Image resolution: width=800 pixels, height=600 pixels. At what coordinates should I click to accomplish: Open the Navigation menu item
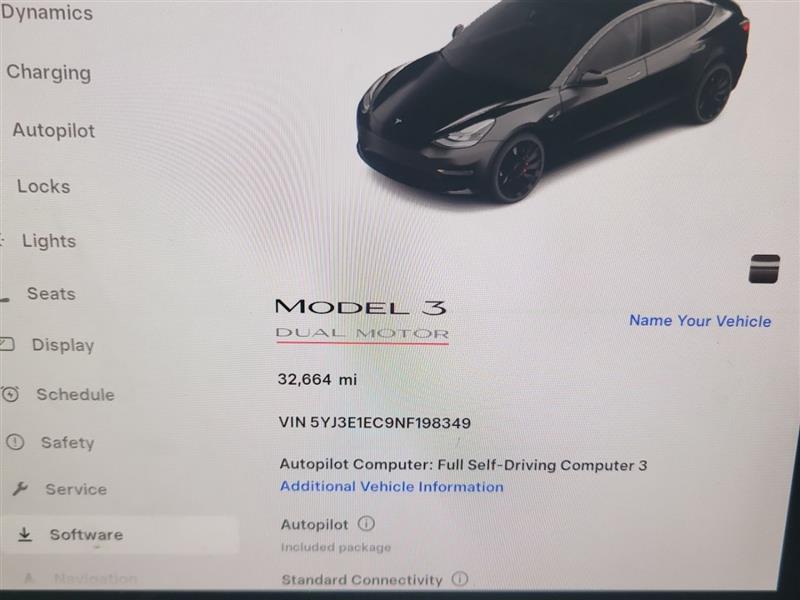pos(95,579)
